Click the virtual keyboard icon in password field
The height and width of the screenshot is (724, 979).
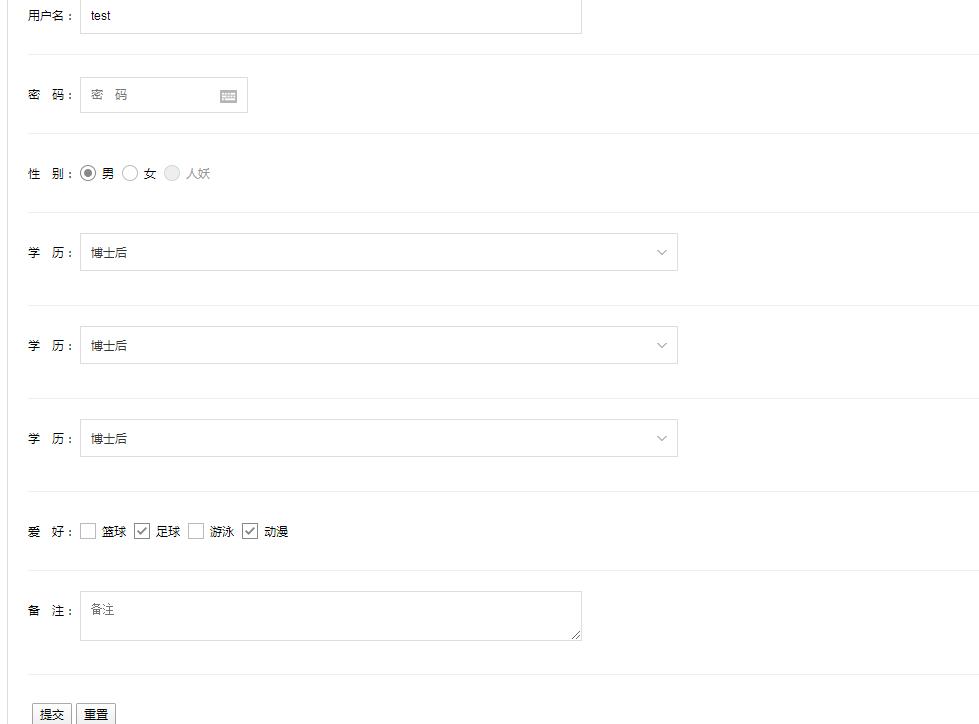click(228, 96)
